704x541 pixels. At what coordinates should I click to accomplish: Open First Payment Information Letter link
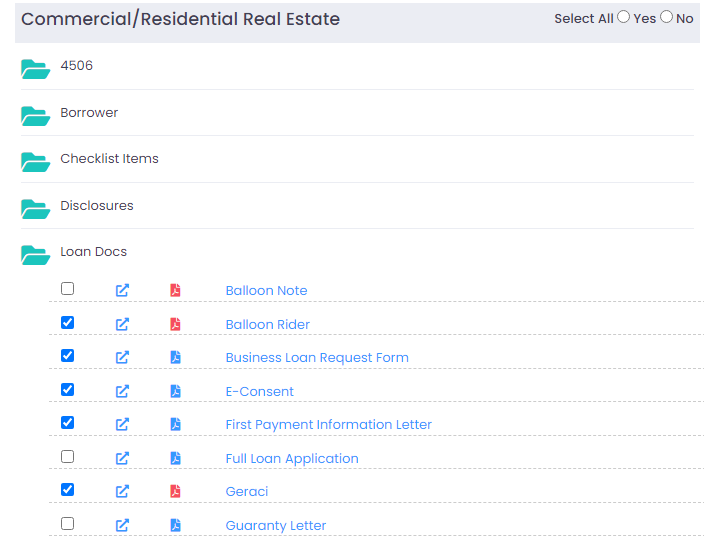tap(329, 425)
